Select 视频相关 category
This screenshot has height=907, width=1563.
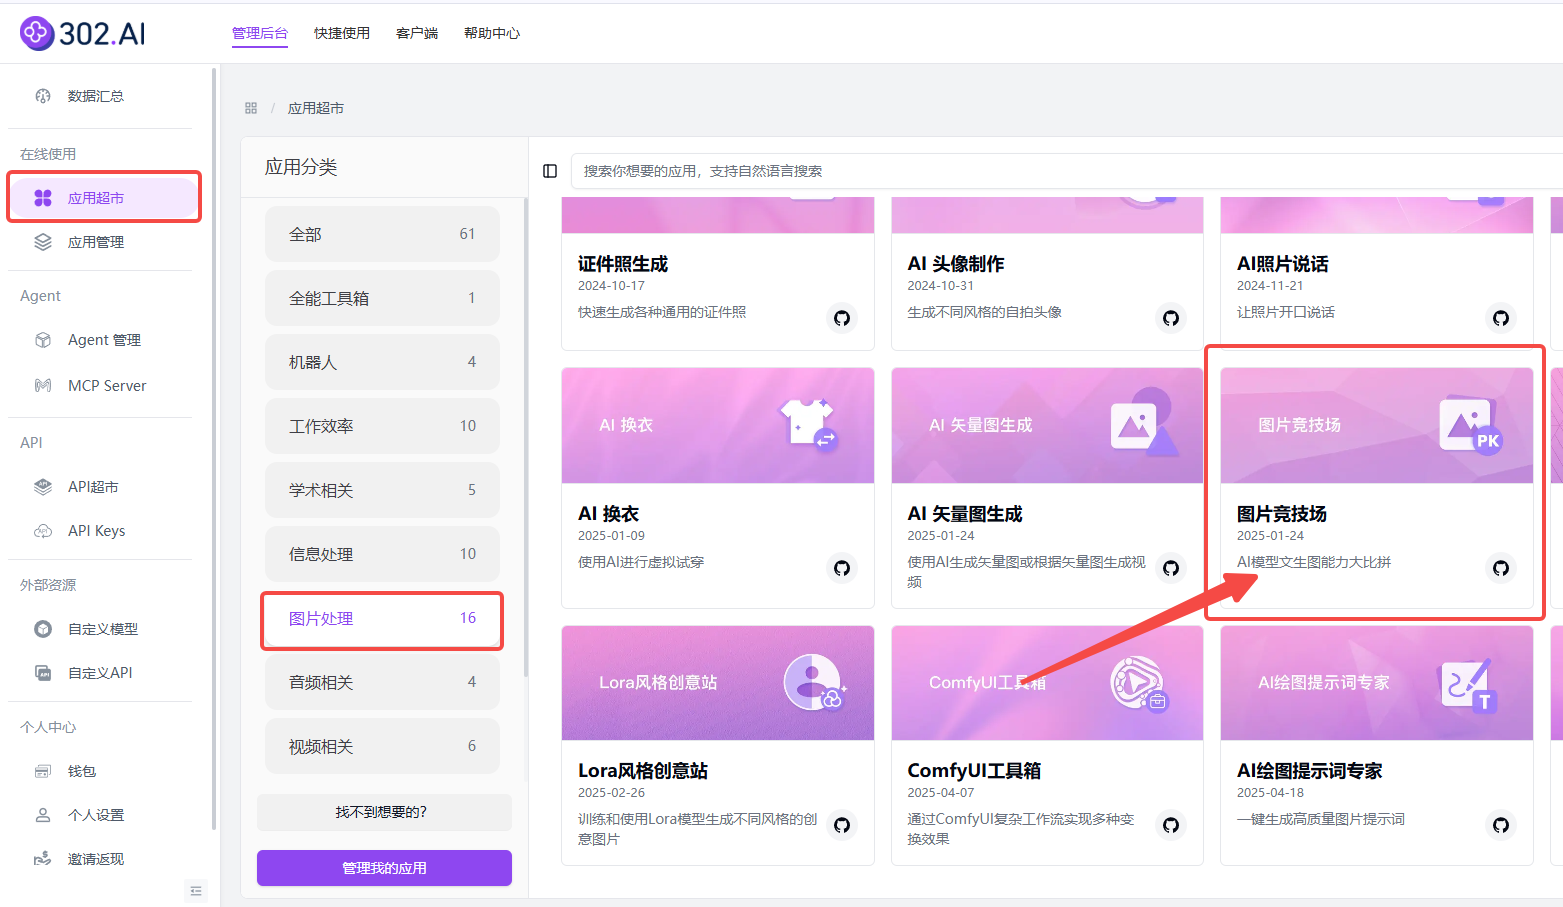(382, 746)
